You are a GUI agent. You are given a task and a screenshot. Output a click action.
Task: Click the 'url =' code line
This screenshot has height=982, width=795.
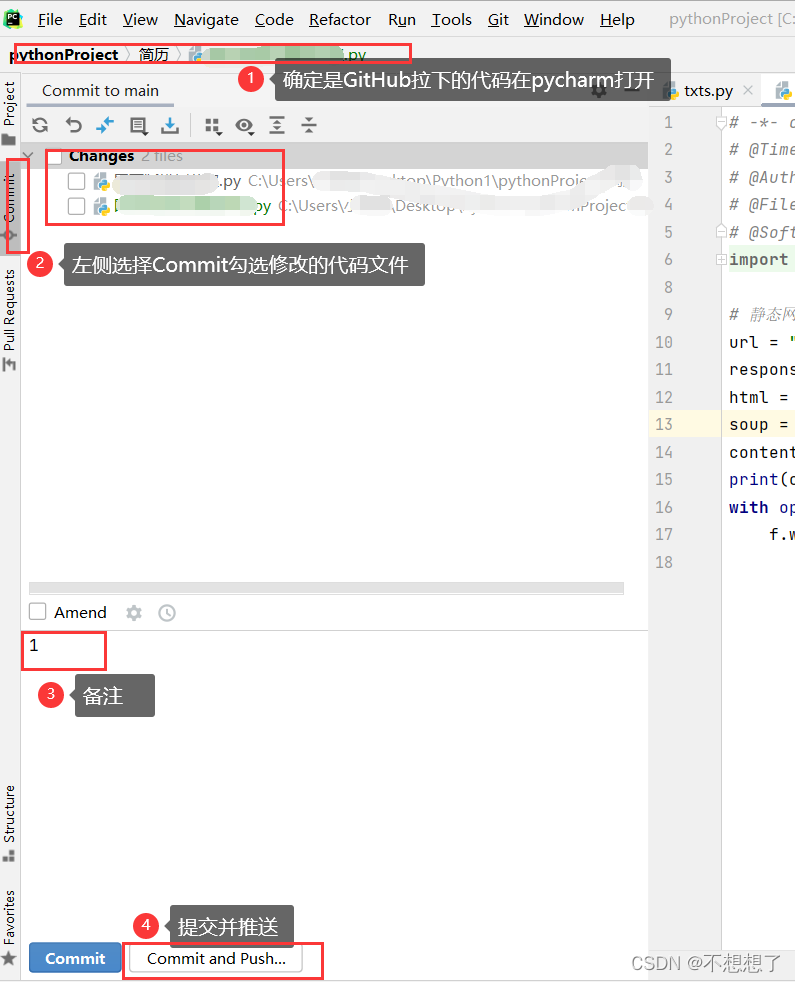[x=761, y=342]
